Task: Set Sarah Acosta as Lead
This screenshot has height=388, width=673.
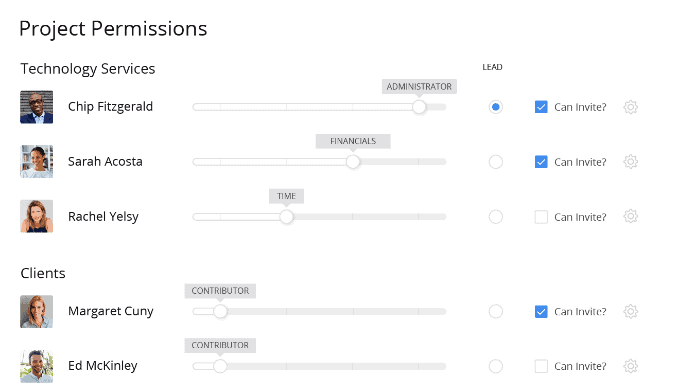Action: [x=496, y=162]
